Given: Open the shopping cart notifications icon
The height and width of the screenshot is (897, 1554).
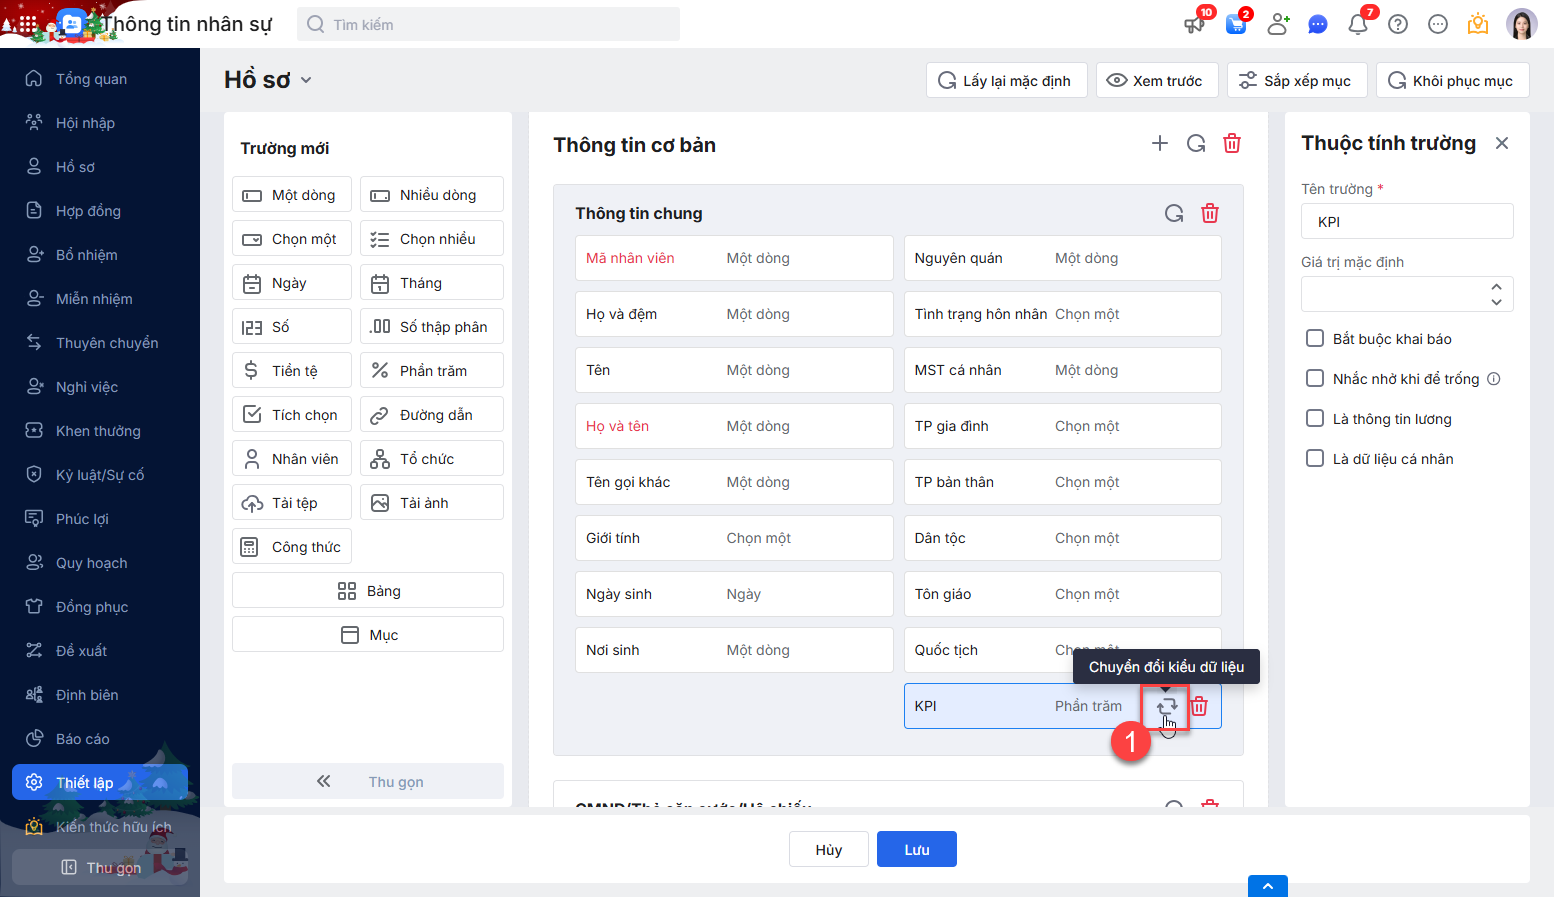Looking at the screenshot, I should (x=1237, y=24).
